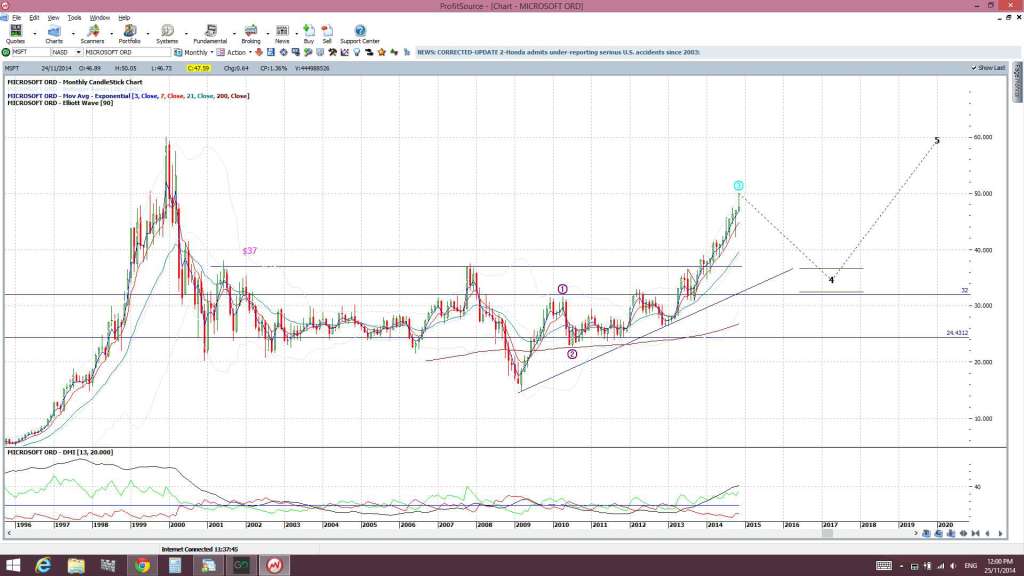Click the green go icon beside MSFT field
The image size is (1024, 576).
(x=6, y=52)
